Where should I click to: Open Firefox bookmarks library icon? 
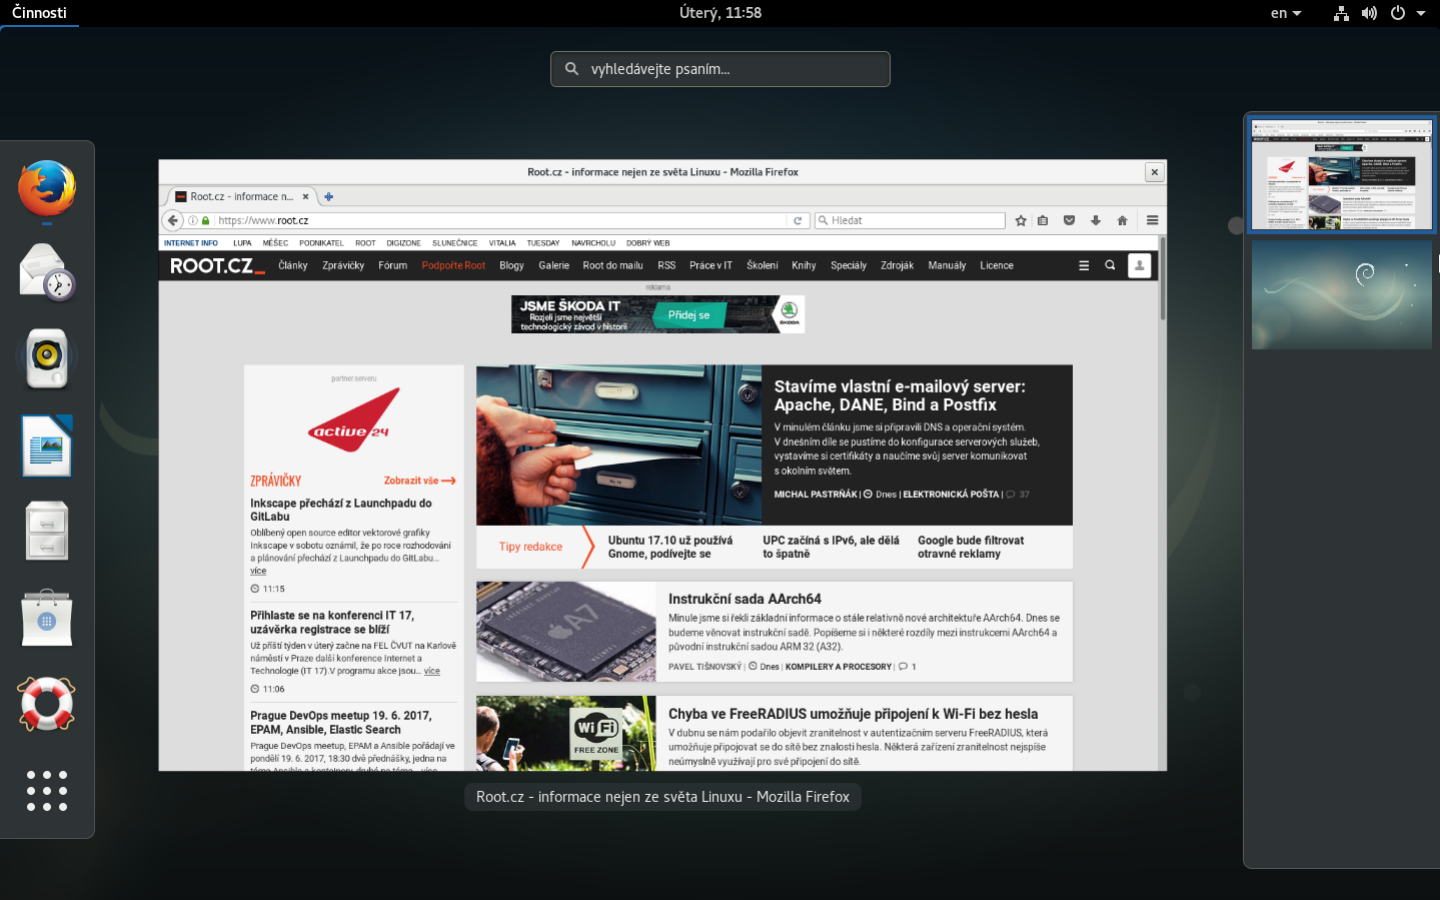(x=1043, y=221)
